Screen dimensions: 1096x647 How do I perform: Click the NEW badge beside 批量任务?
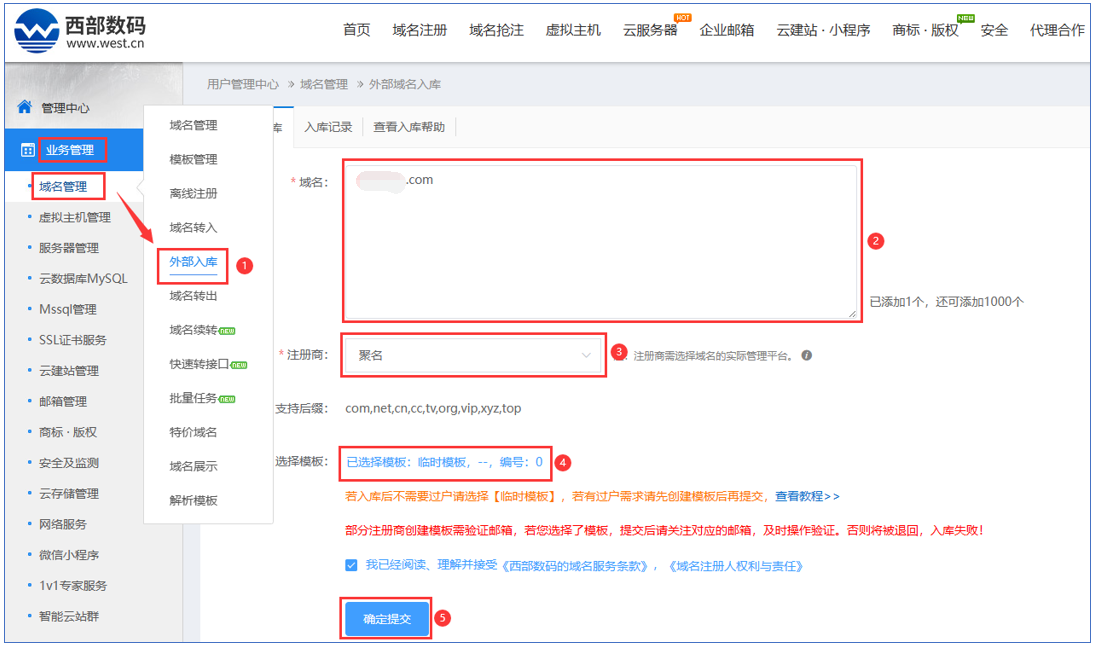coord(228,399)
